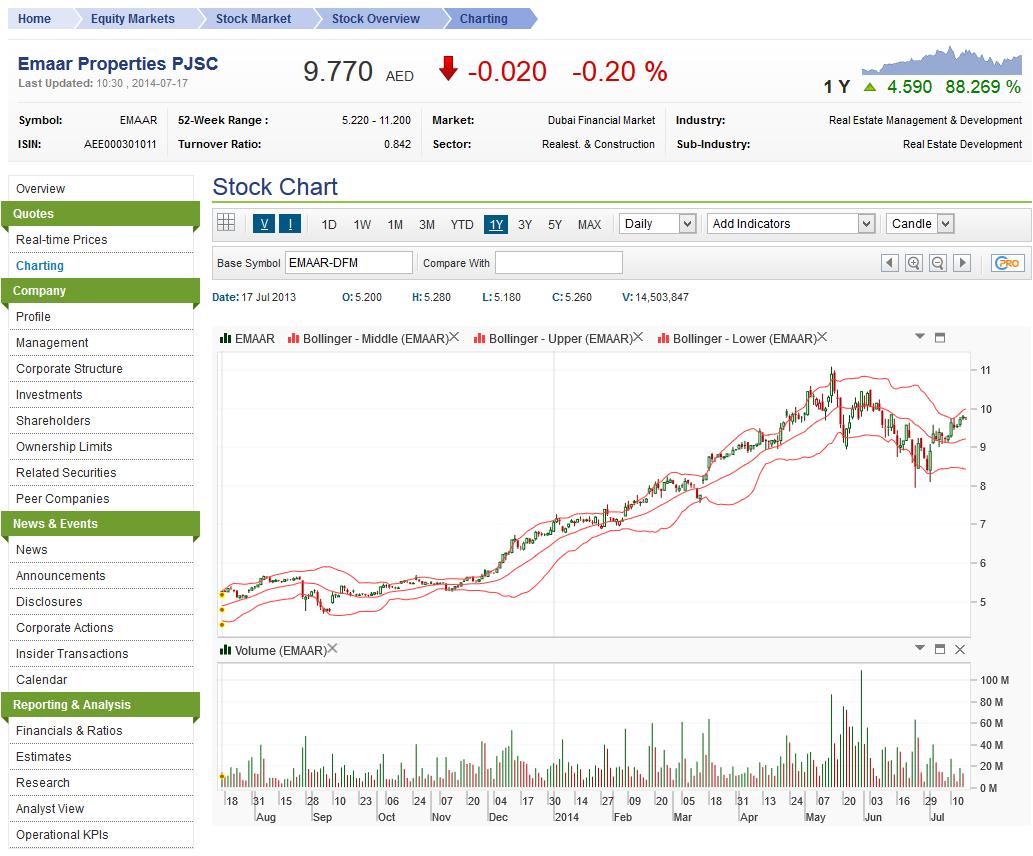Maximize the volume chart panel
Screen dimensions: 1033x856
pyautogui.click(x=940, y=649)
